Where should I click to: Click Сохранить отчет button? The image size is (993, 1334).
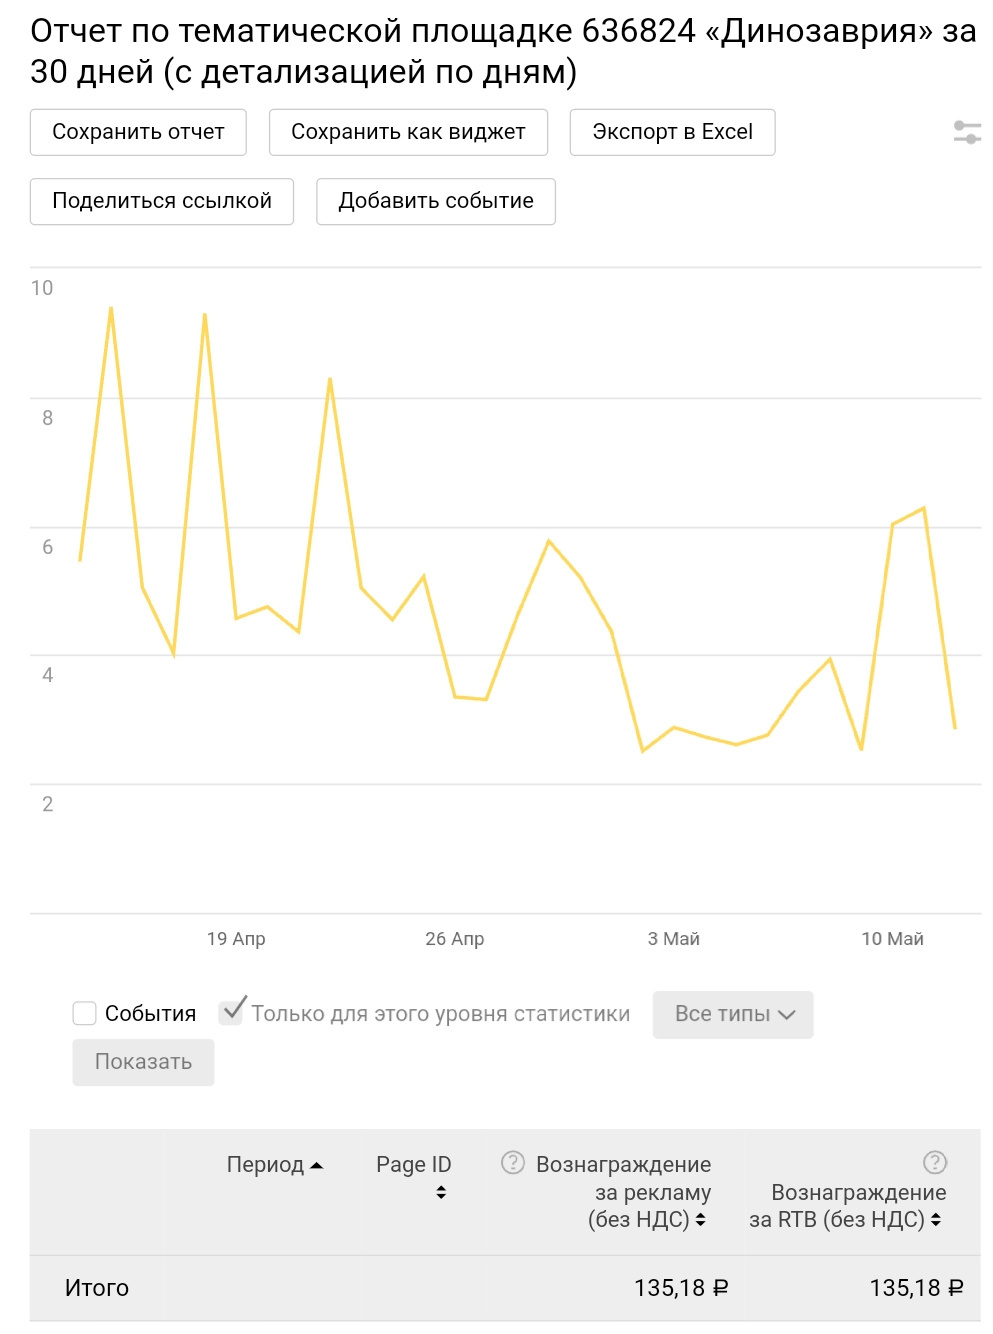coord(138,132)
